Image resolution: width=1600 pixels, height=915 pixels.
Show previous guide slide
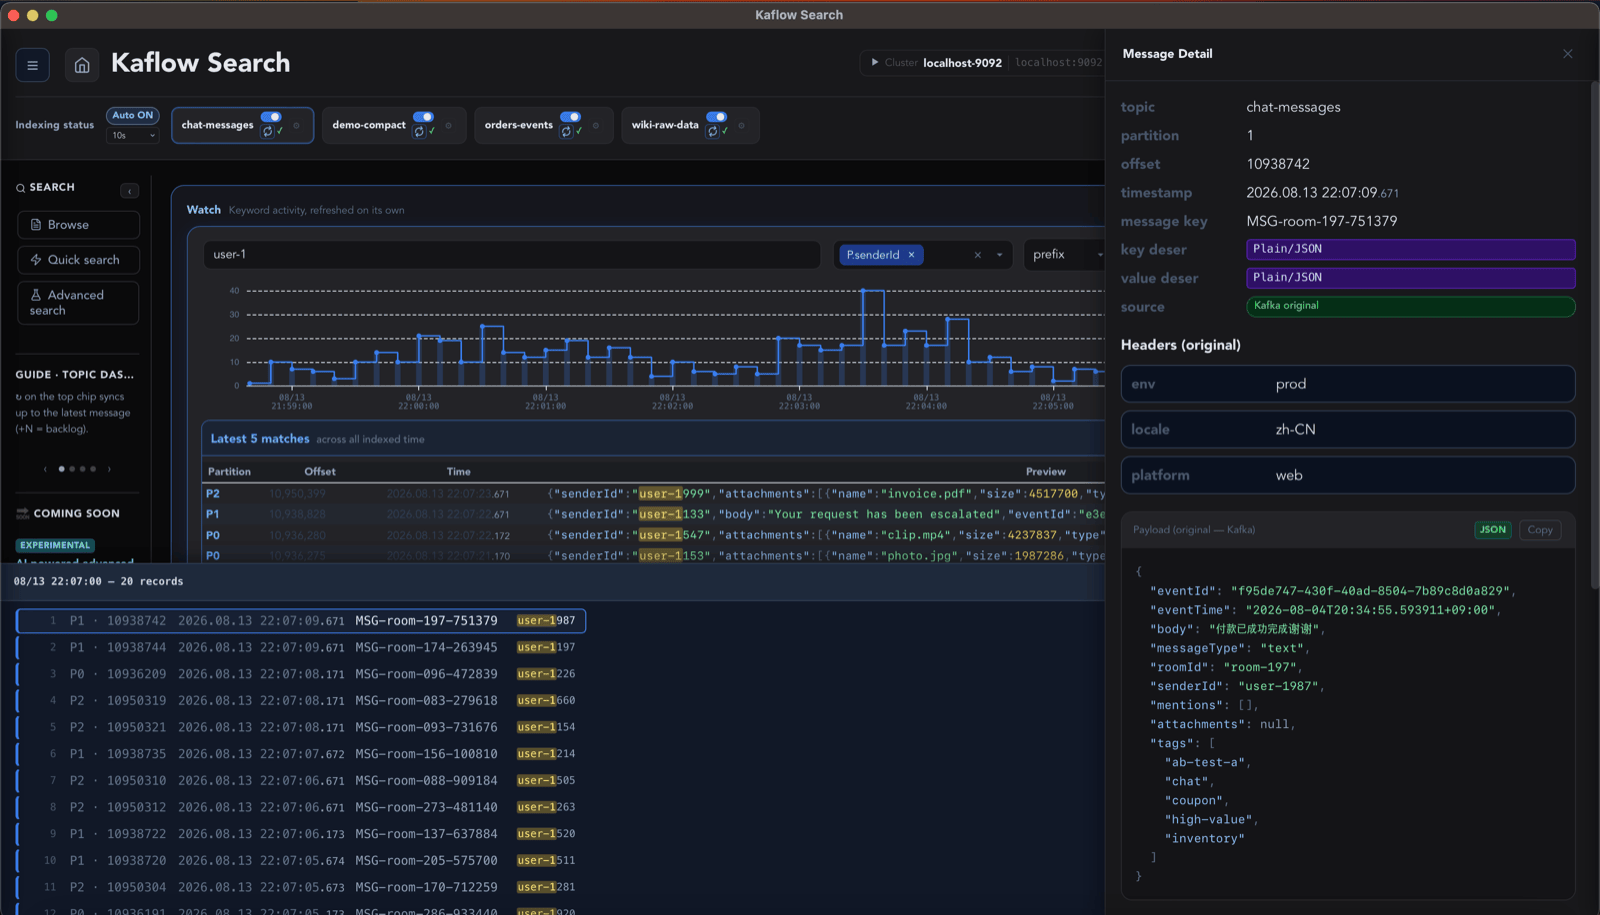[x=45, y=468]
